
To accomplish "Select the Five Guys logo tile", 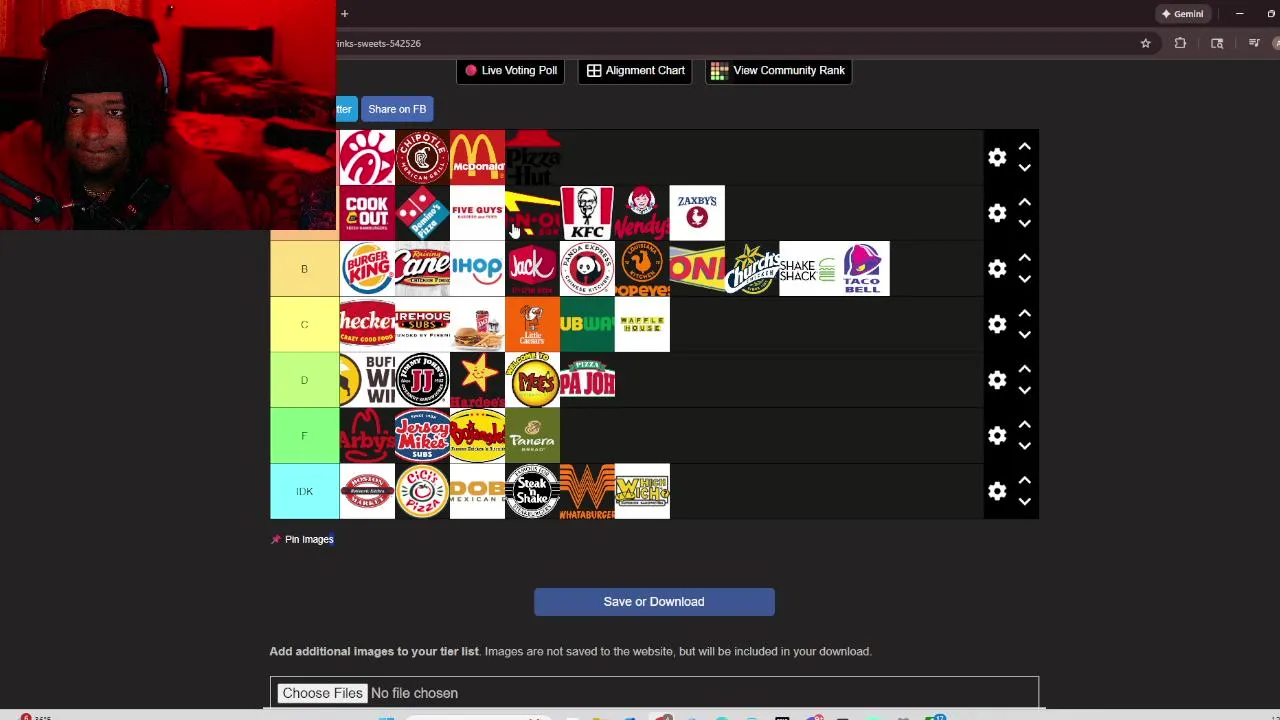I will (477, 213).
